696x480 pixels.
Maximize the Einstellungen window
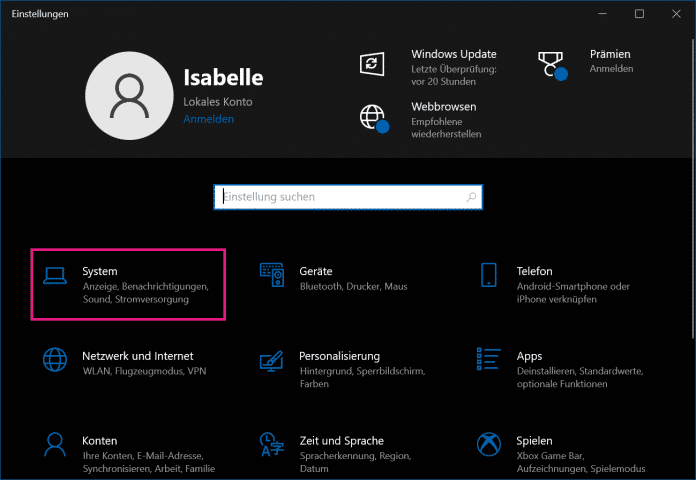click(x=639, y=13)
